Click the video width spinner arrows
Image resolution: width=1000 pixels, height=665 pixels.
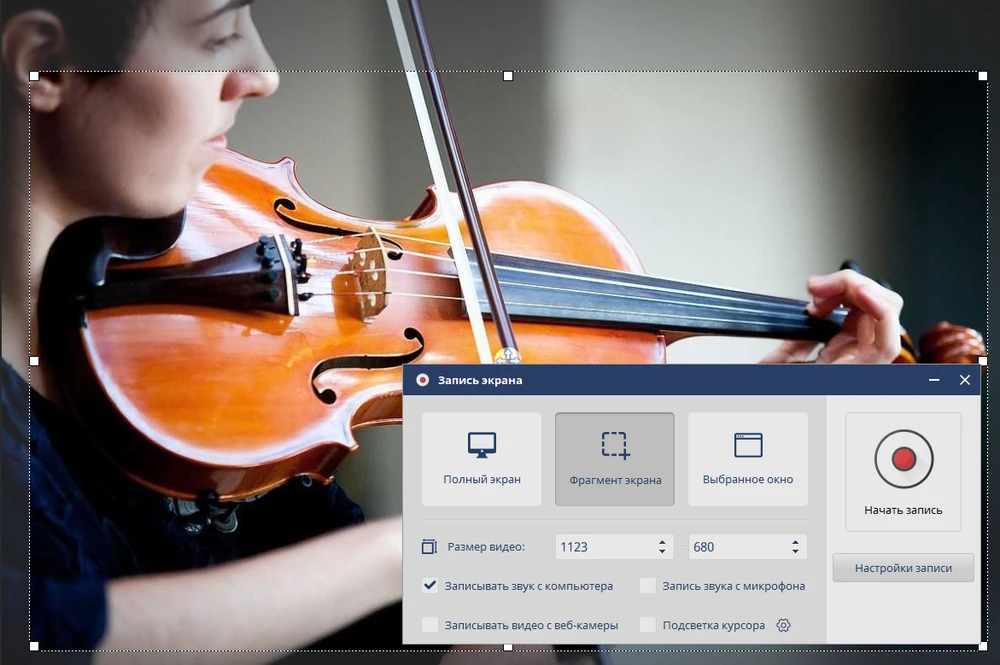(x=662, y=547)
